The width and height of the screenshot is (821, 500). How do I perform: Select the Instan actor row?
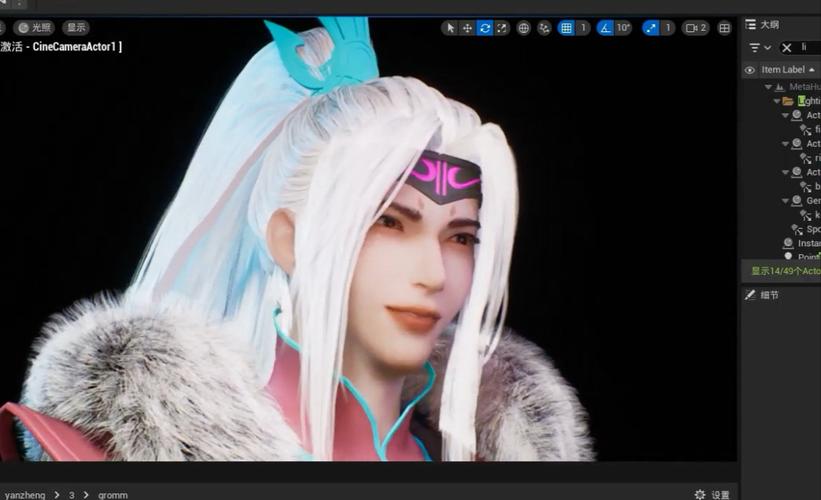pyautogui.click(x=802, y=243)
